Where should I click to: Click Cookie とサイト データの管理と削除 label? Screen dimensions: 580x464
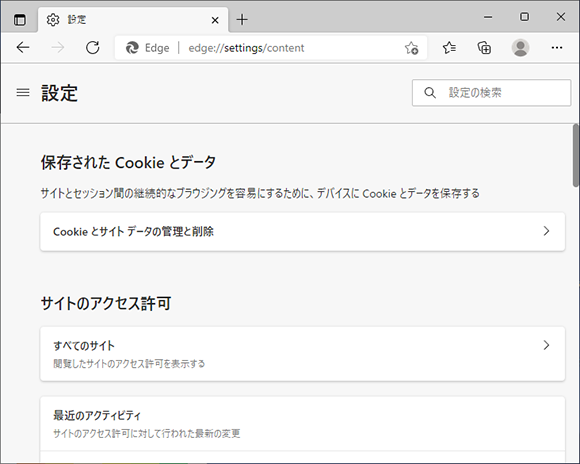(x=133, y=232)
